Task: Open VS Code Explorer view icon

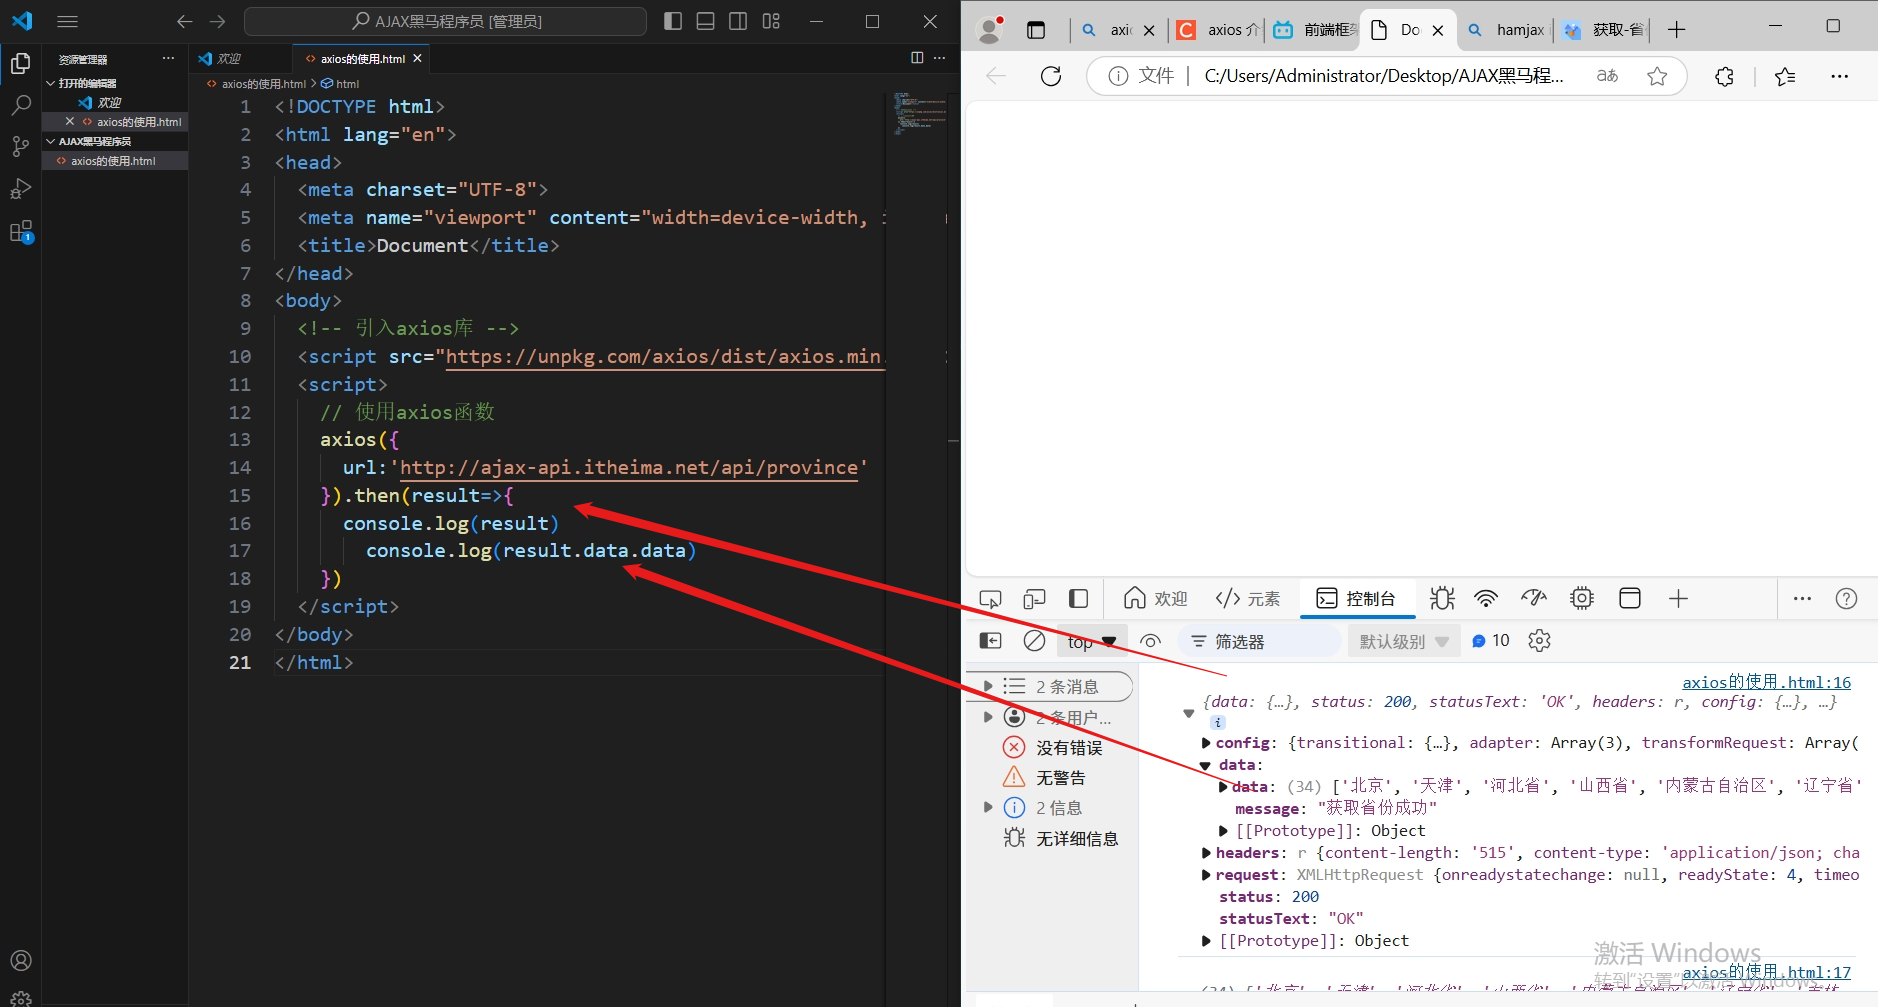Action: click(20, 64)
